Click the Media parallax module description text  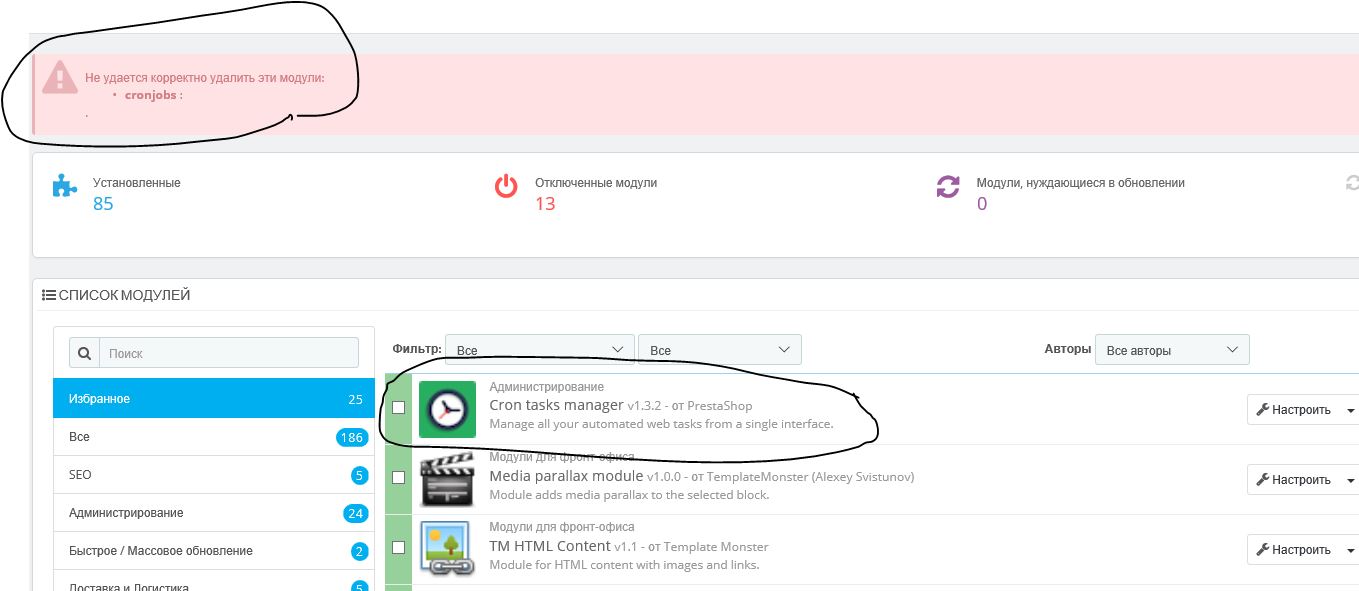pos(629,495)
